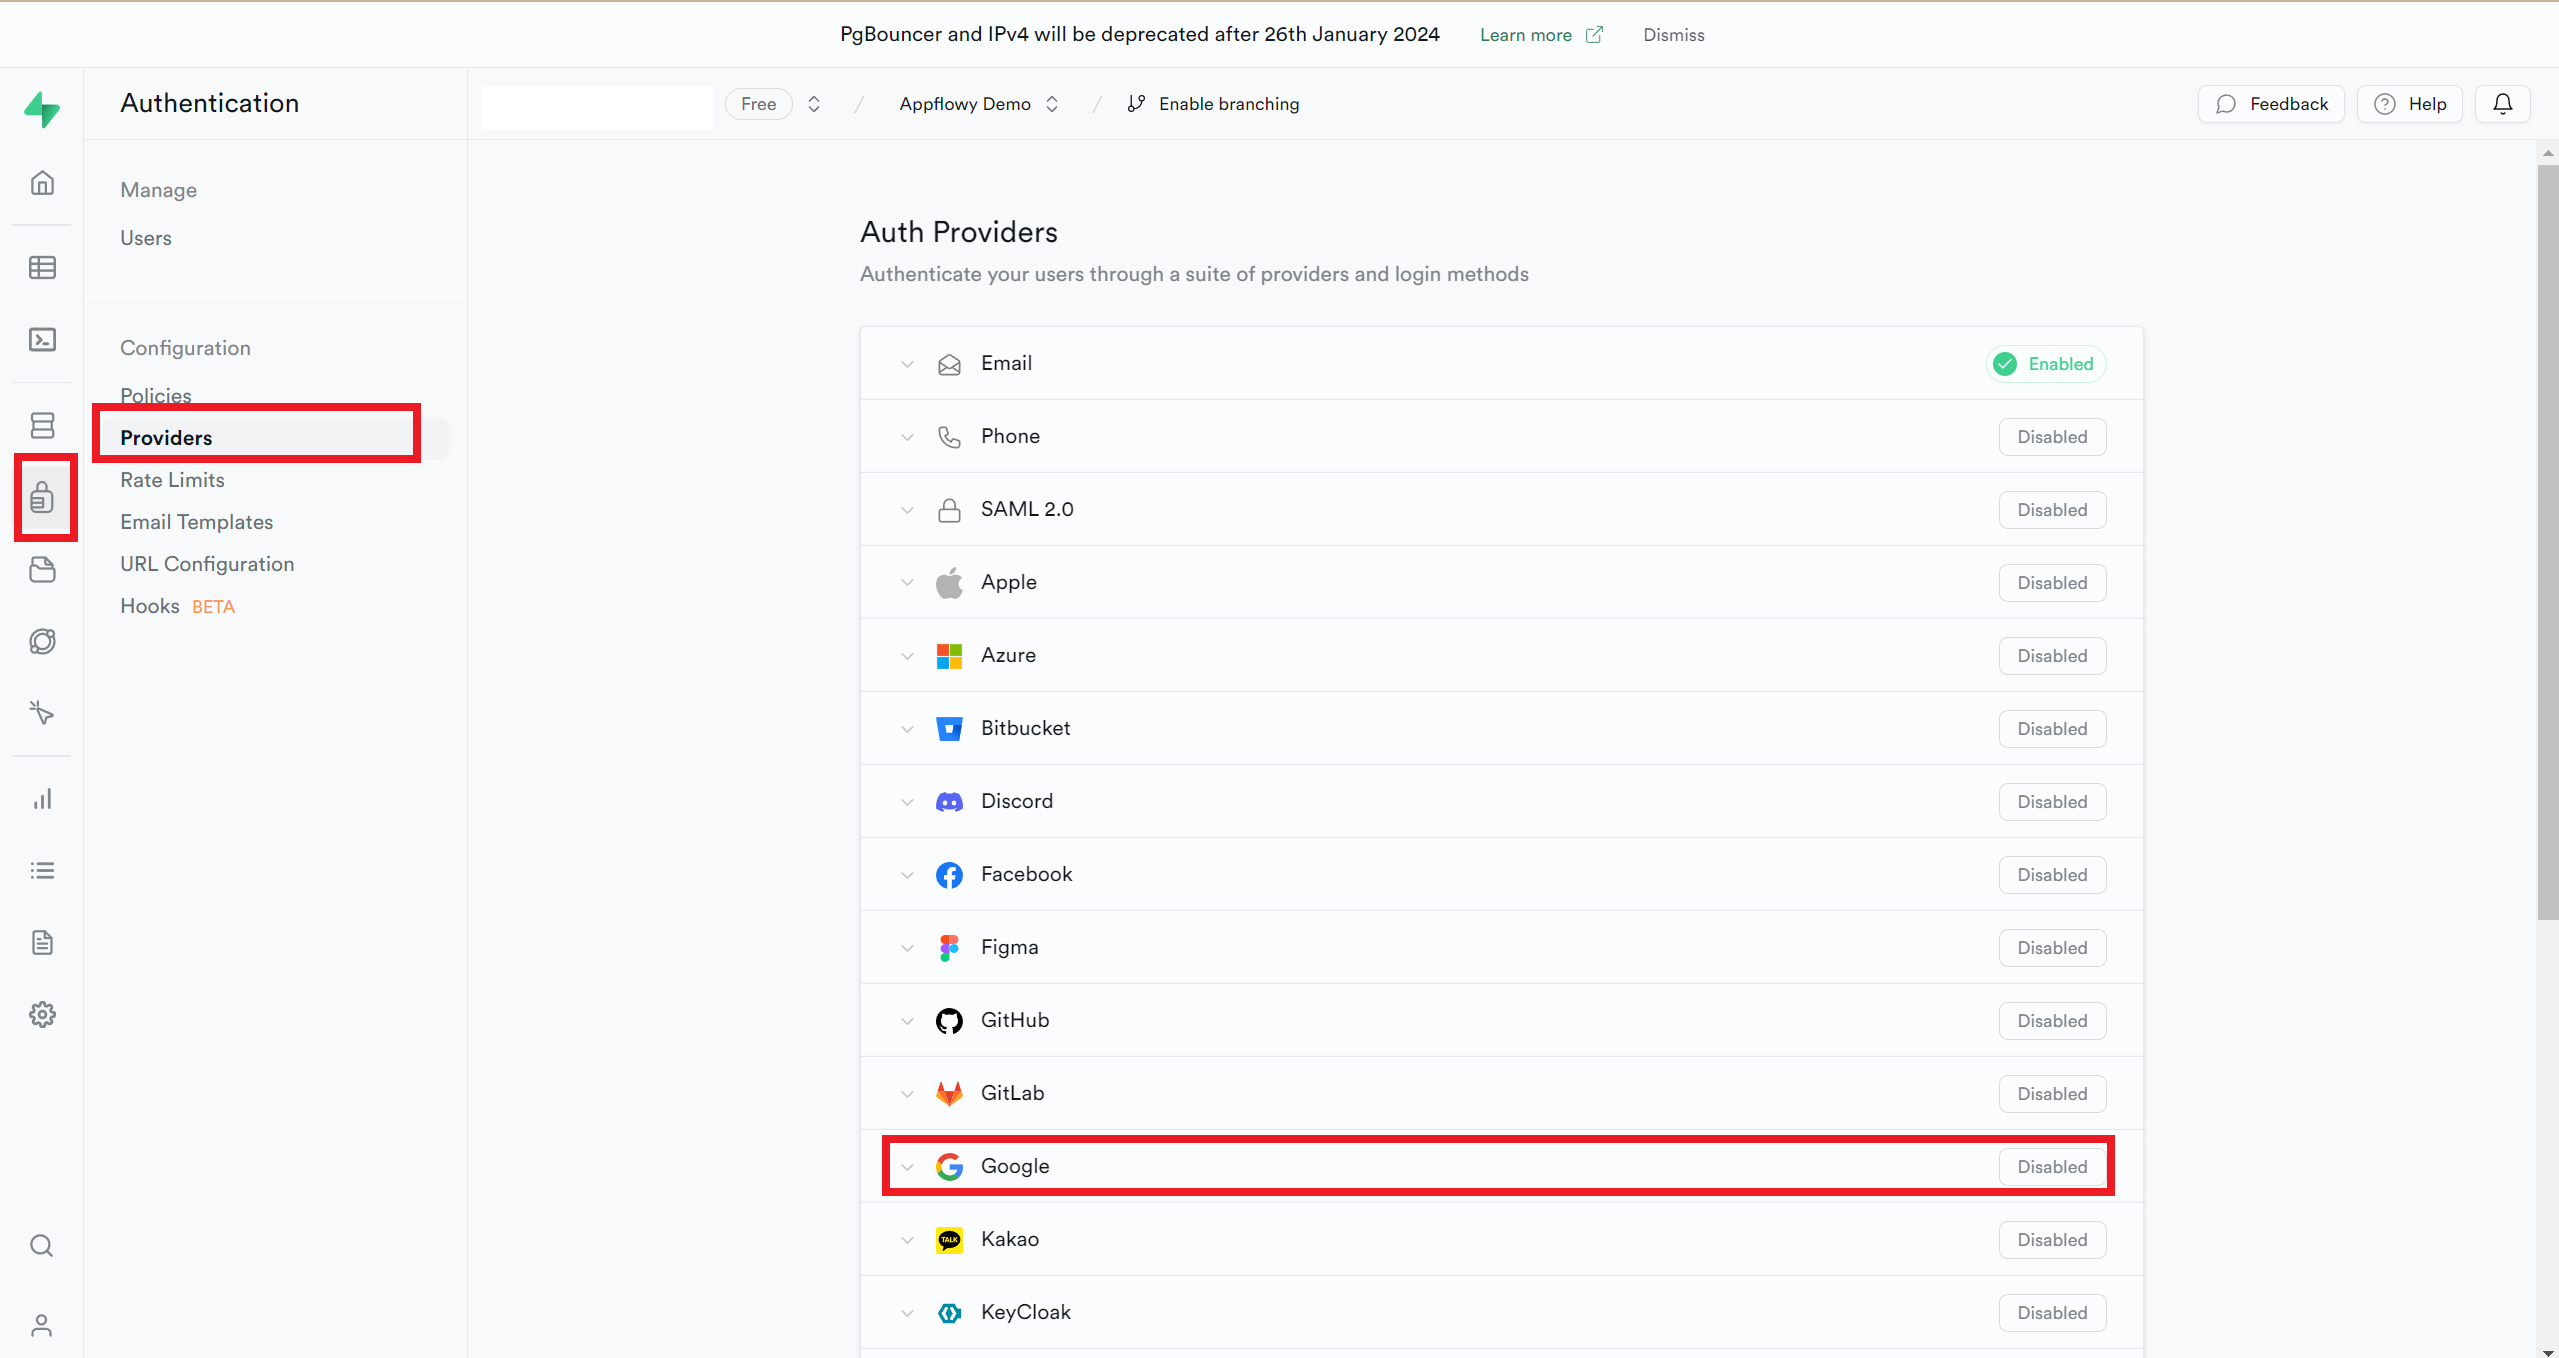Click the Bitbucket Disabled status badge
This screenshot has height=1358, width=2559.
pos(2052,729)
